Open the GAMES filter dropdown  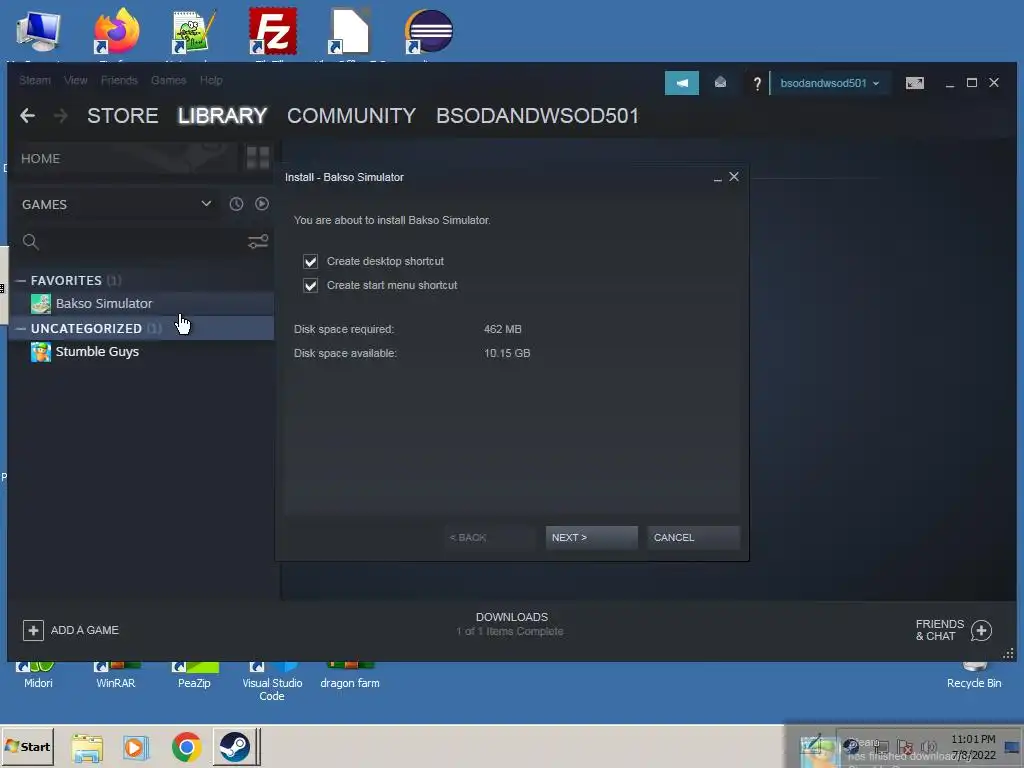[116, 204]
